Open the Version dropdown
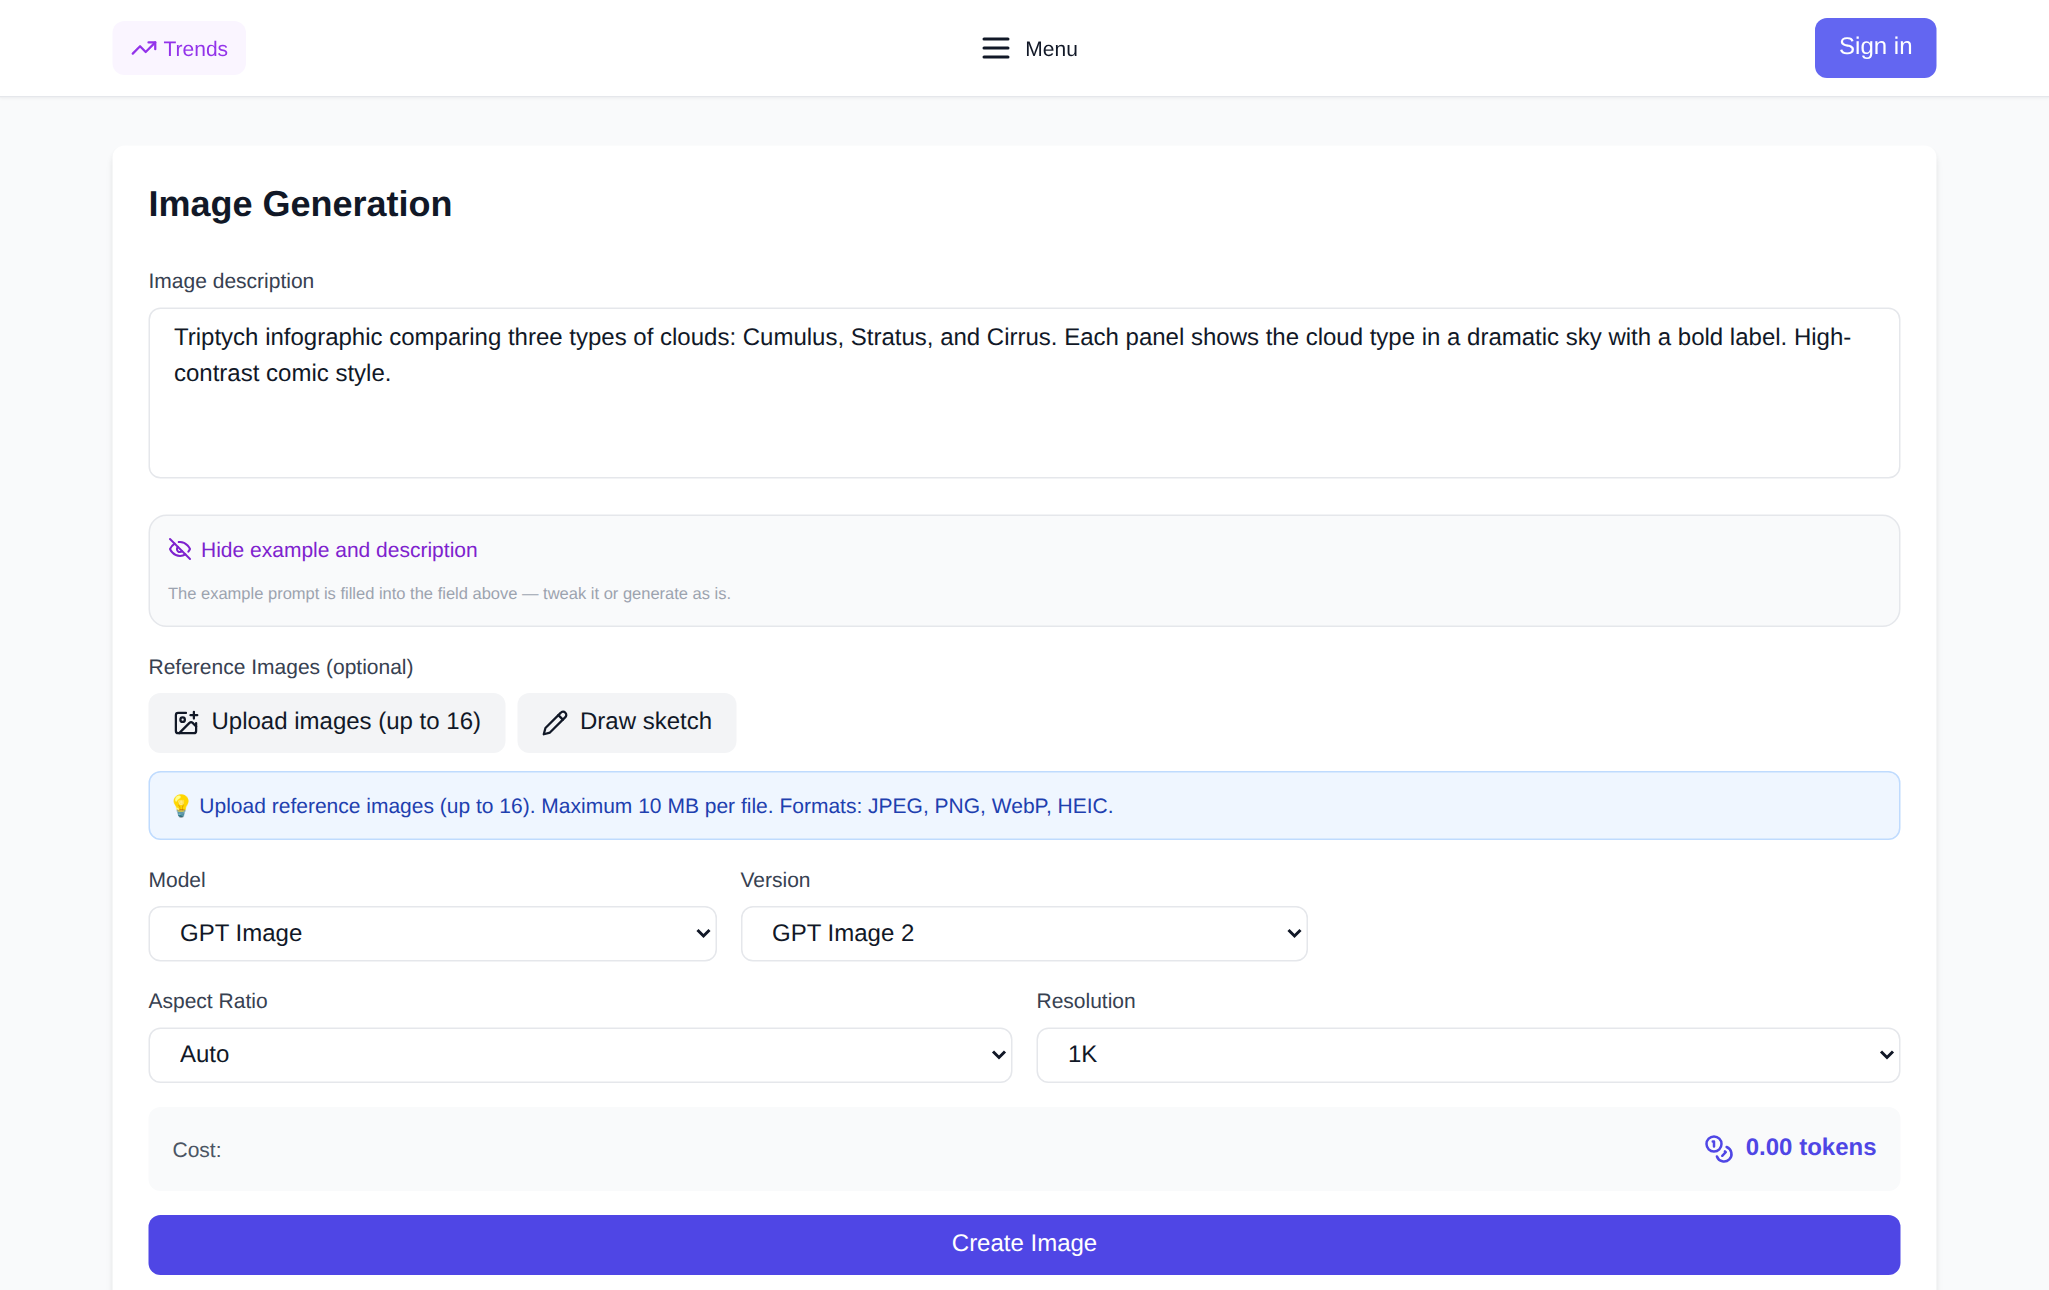 1024,933
